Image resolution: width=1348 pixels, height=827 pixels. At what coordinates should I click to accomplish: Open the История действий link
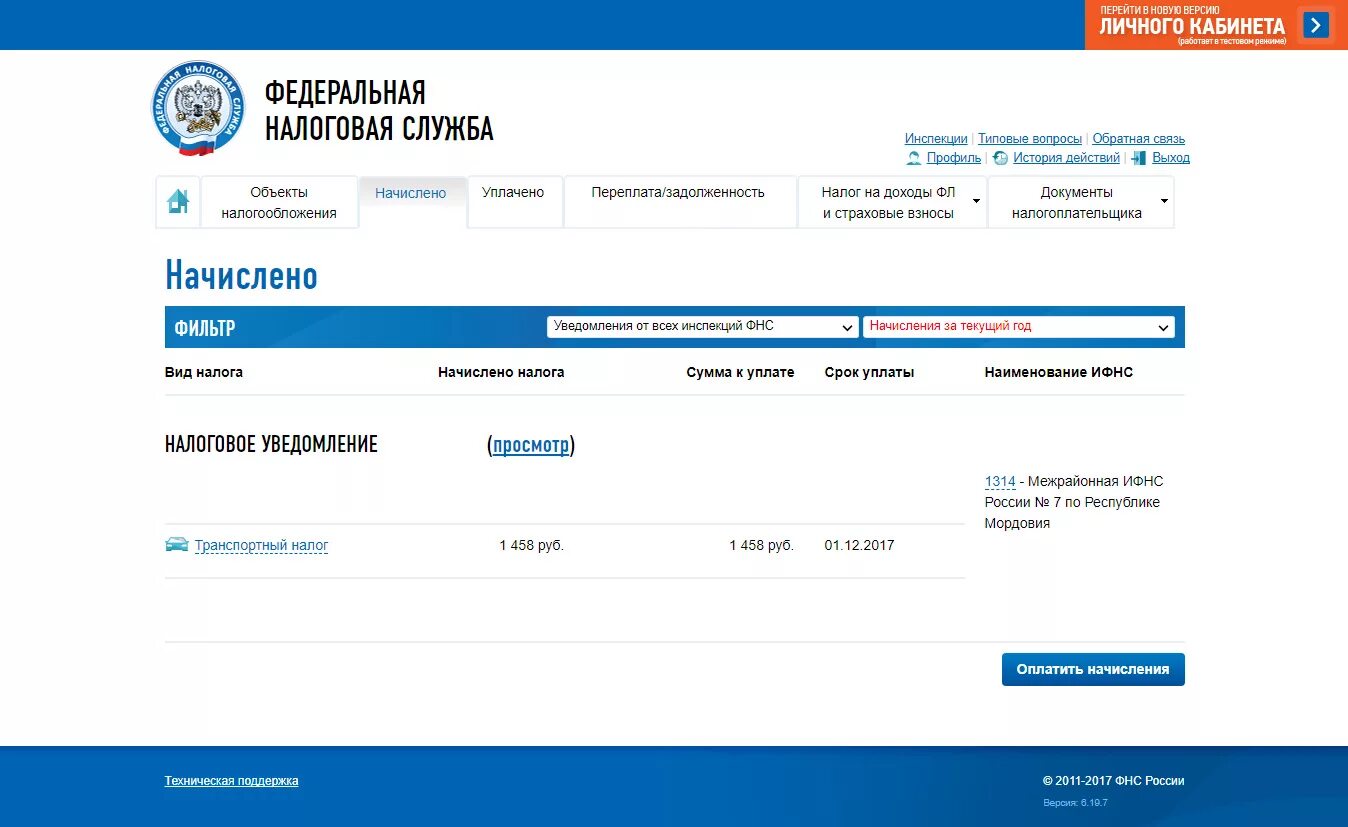[1066, 158]
